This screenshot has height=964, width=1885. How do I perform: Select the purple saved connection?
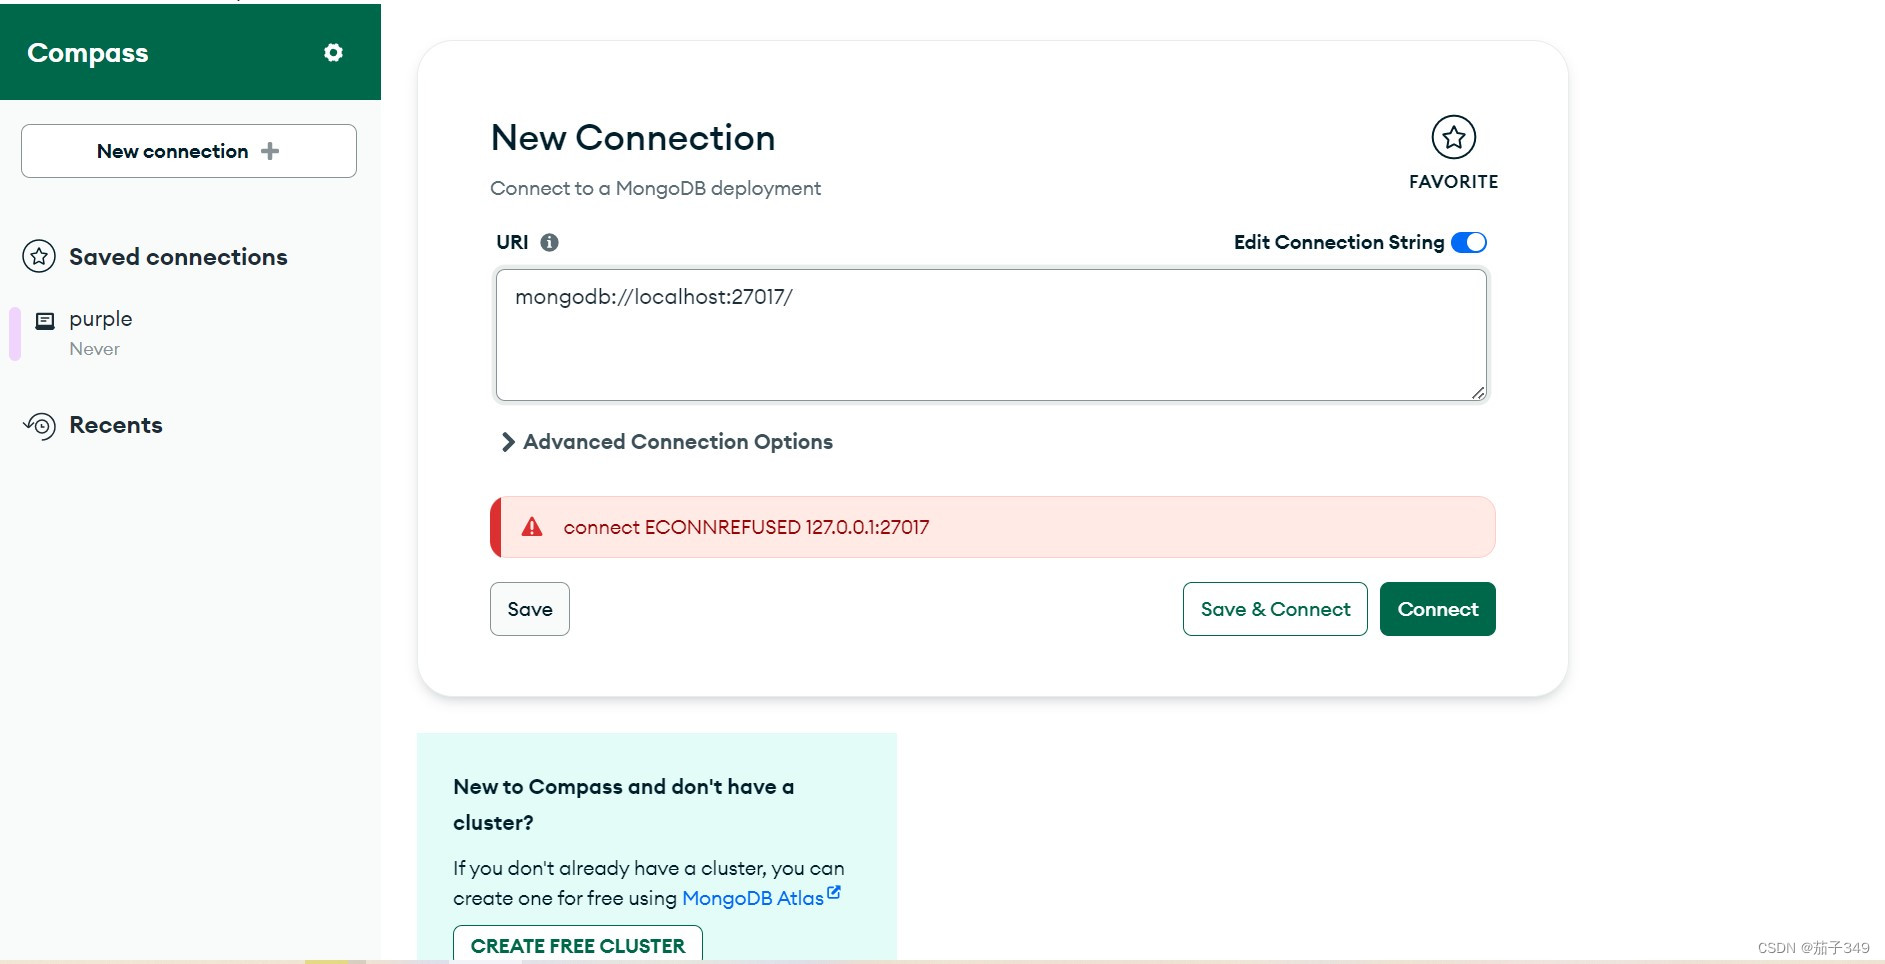pos(100,318)
